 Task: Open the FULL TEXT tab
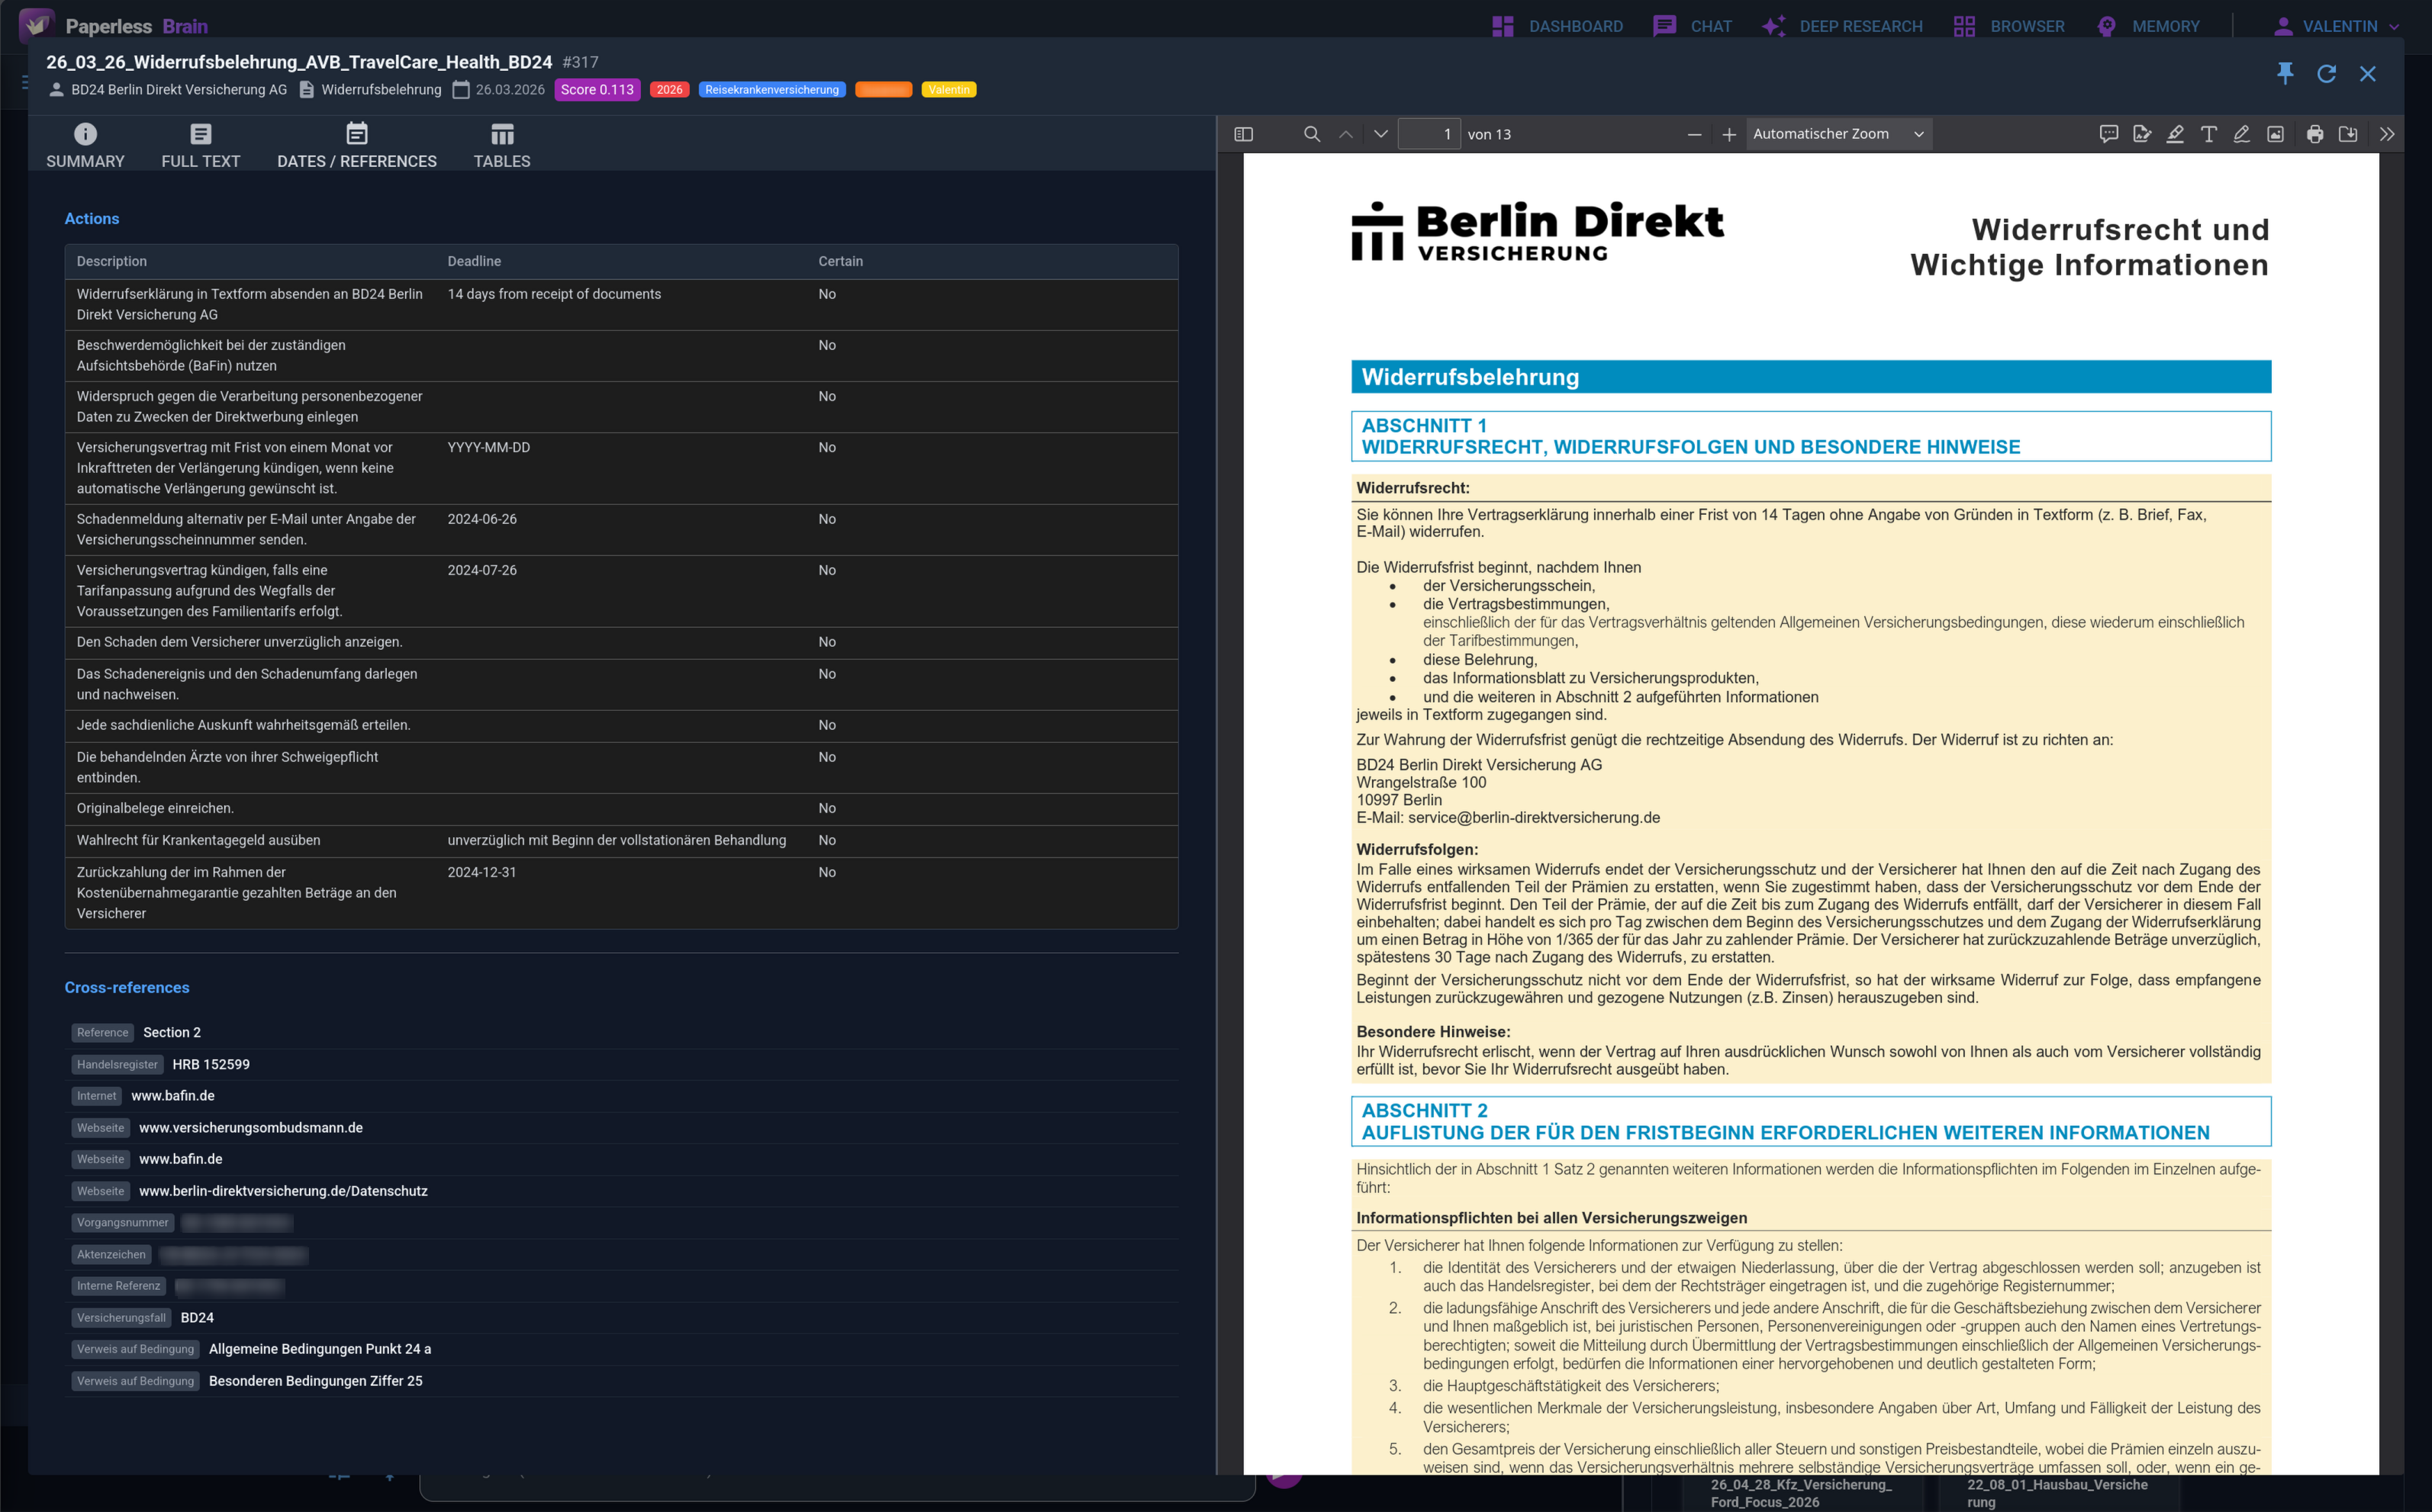[201, 145]
